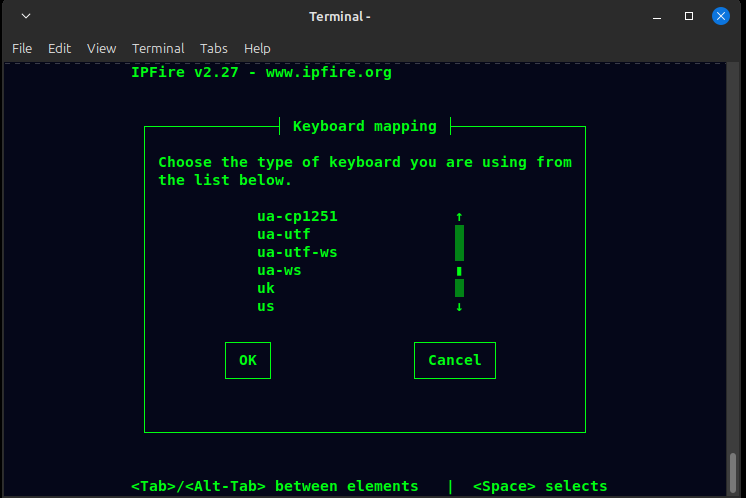The width and height of the screenshot is (746, 498).
Task: Click the list's scroll up arrow
Action: (x=459, y=216)
